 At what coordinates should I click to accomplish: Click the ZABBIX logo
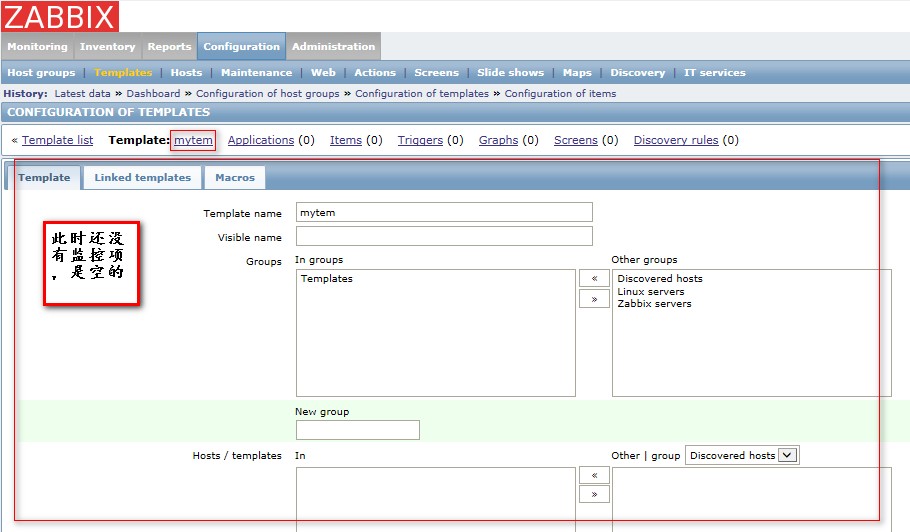point(60,16)
